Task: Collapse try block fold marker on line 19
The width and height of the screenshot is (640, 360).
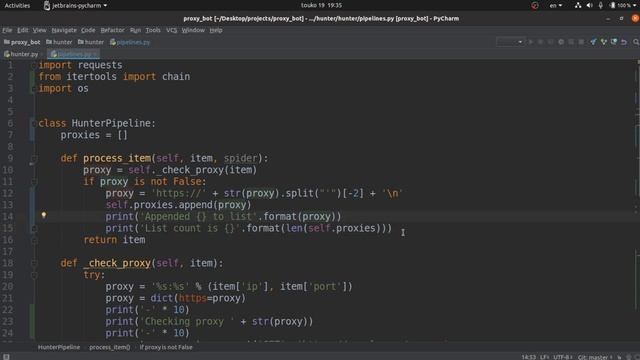Action: [34, 275]
